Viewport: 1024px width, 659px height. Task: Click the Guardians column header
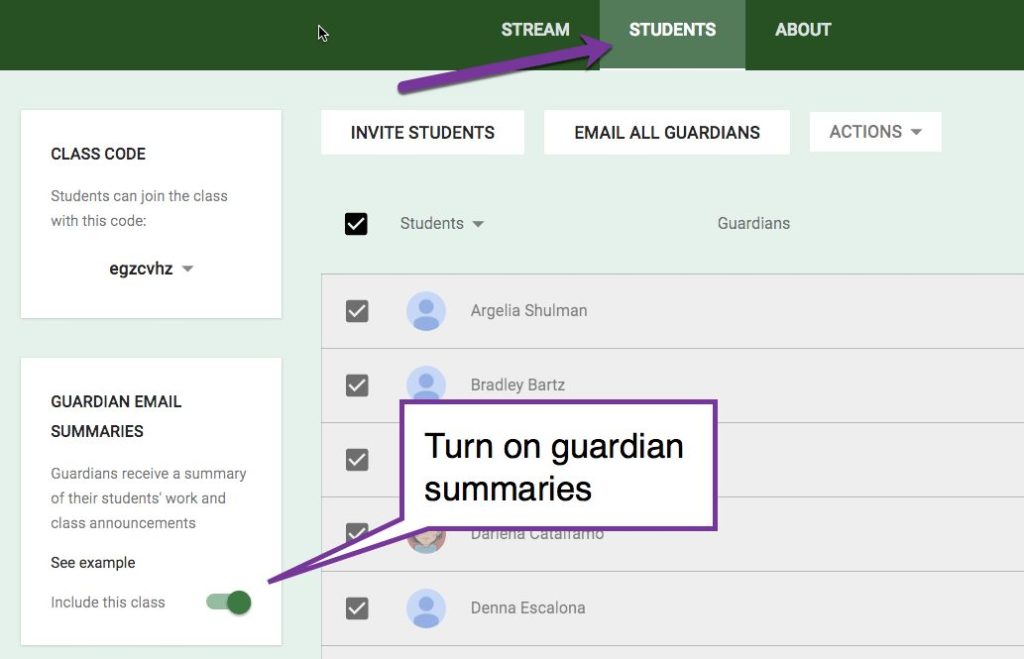(x=753, y=223)
